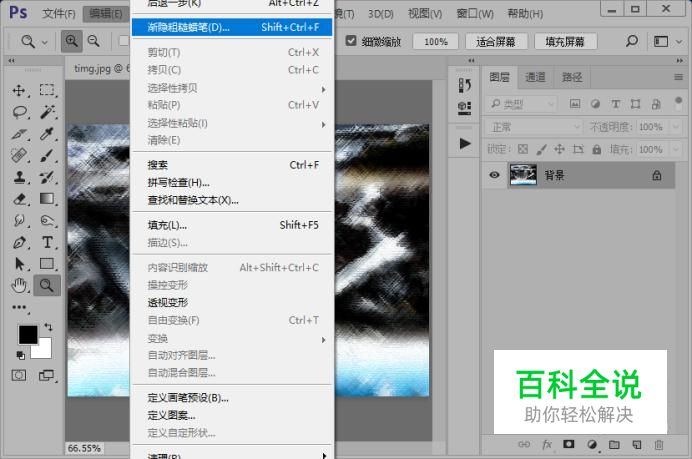The image size is (692, 459).
Task: Switch to the 通道 tab
Action: tap(535, 78)
